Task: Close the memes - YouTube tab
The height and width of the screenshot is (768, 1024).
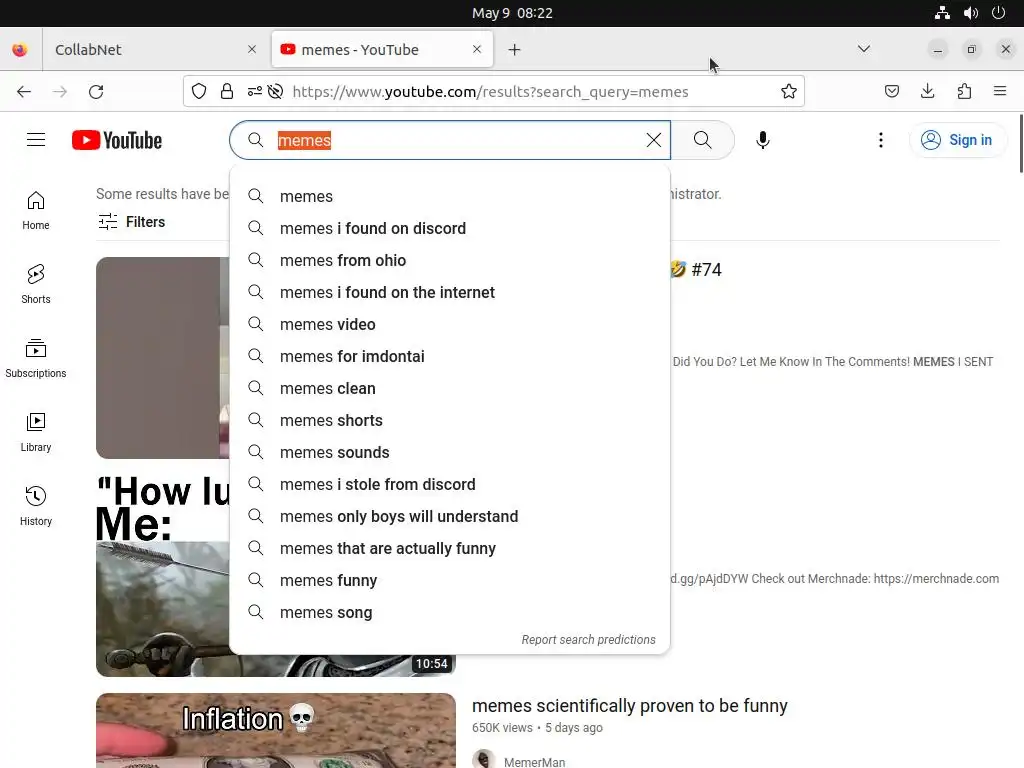Action: 477,49
